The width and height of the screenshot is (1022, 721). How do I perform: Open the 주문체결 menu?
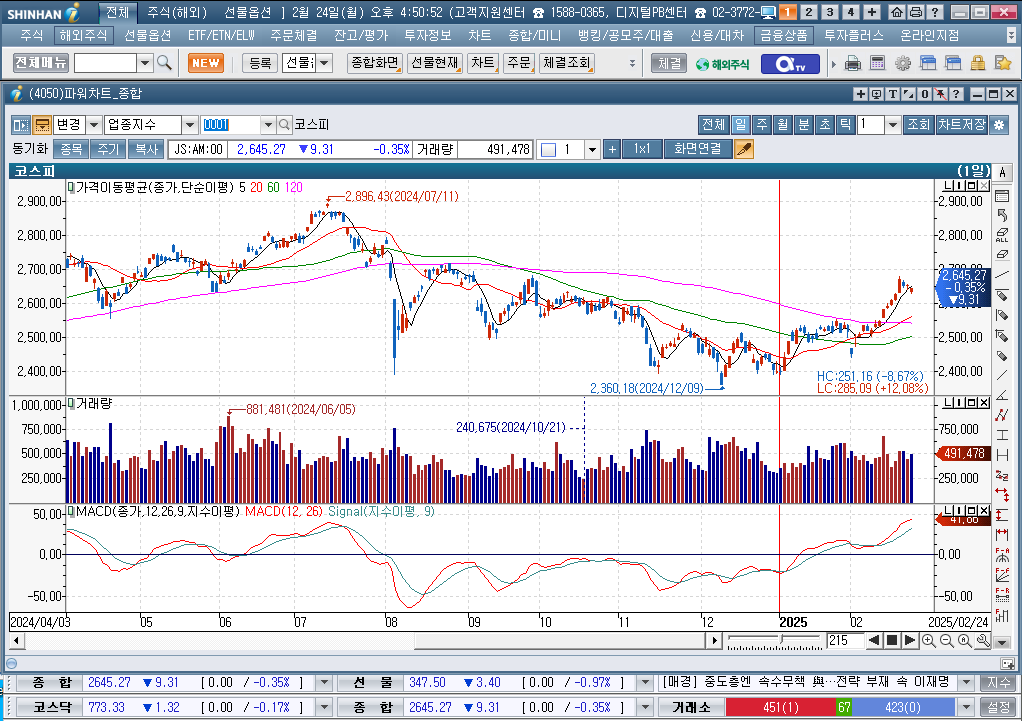pyautogui.click(x=294, y=35)
